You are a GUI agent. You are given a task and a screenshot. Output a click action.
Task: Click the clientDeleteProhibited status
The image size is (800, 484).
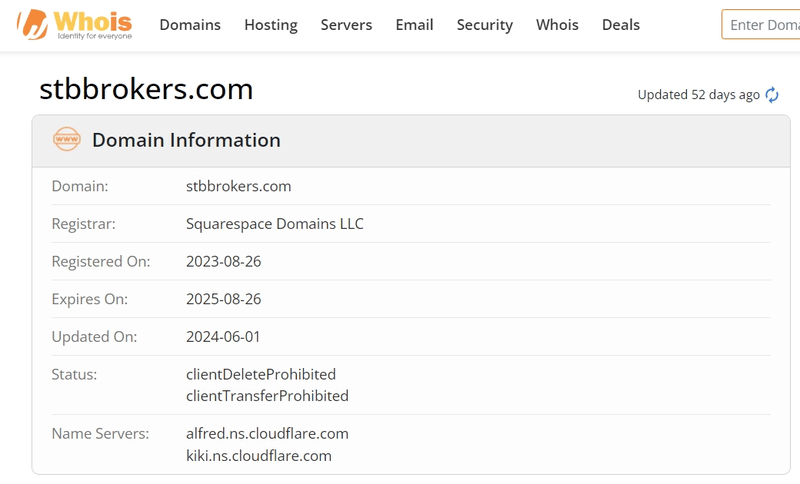coord(261,374)
